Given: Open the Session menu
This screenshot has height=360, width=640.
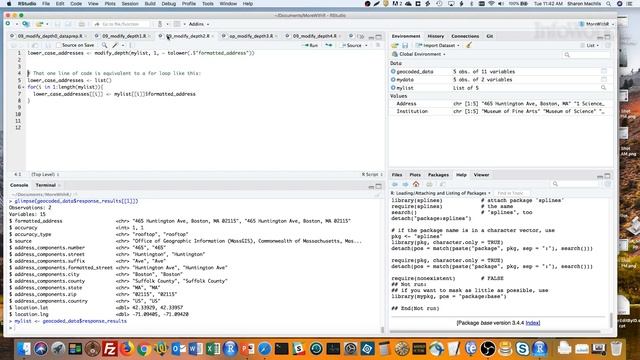Looking at the screenshot, I should 130,4.
